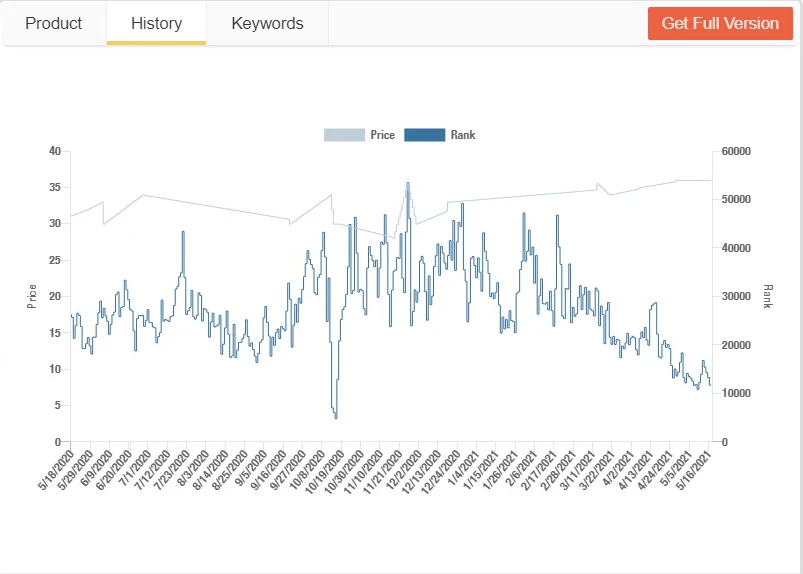Click the vertical Price axis title
Screen dimensions: 803x574
click(x=32, y=296)
